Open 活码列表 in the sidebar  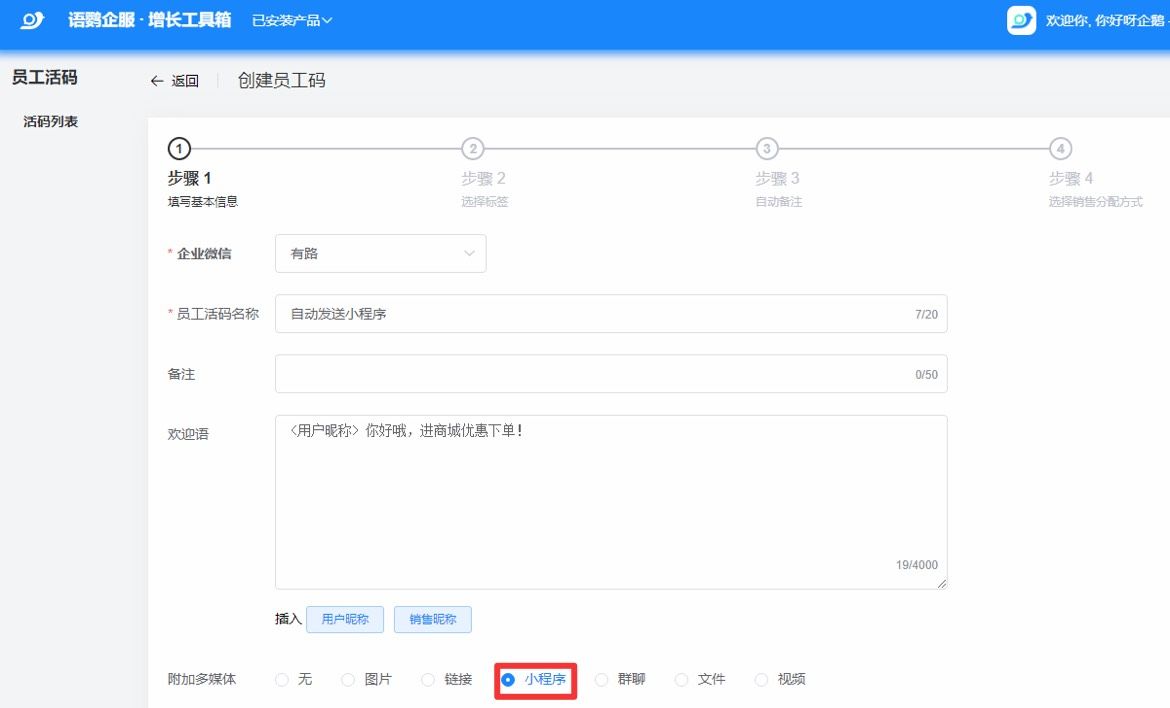tap(51, 122)
